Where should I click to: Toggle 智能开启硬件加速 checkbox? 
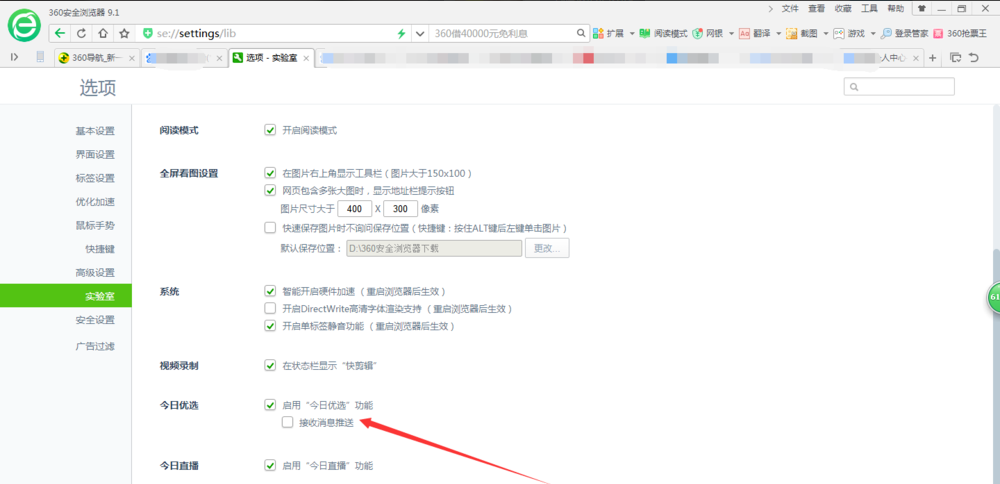pos(269,291)
